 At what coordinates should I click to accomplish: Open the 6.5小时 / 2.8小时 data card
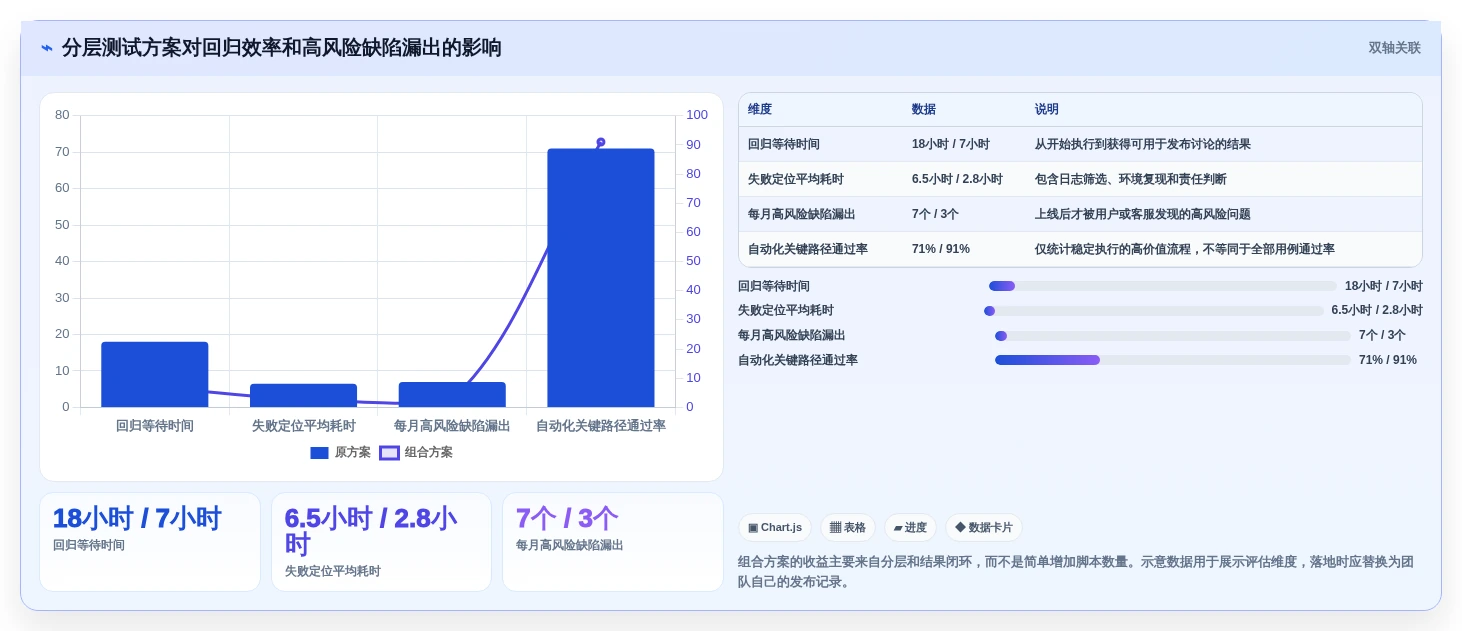pyautogui.click(x=381, y=542)
